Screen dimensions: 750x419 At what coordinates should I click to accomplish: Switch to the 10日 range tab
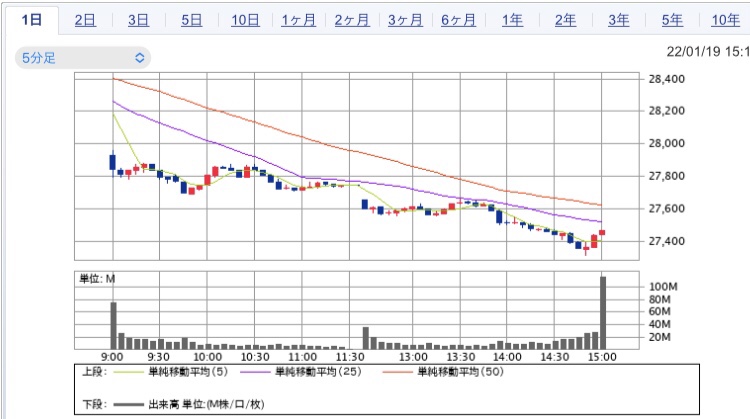[x=245, y=20]
